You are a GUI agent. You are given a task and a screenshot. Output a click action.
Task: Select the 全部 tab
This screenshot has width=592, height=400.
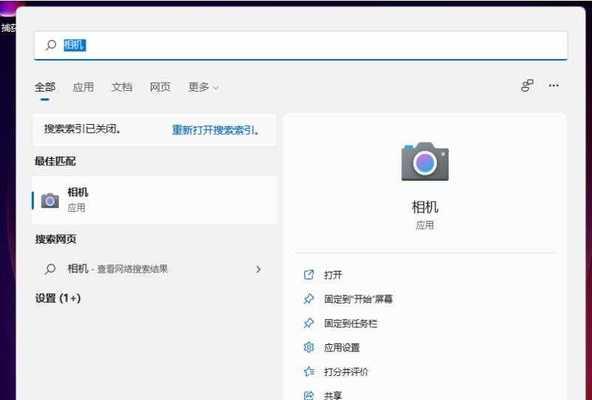coord(45,87)
